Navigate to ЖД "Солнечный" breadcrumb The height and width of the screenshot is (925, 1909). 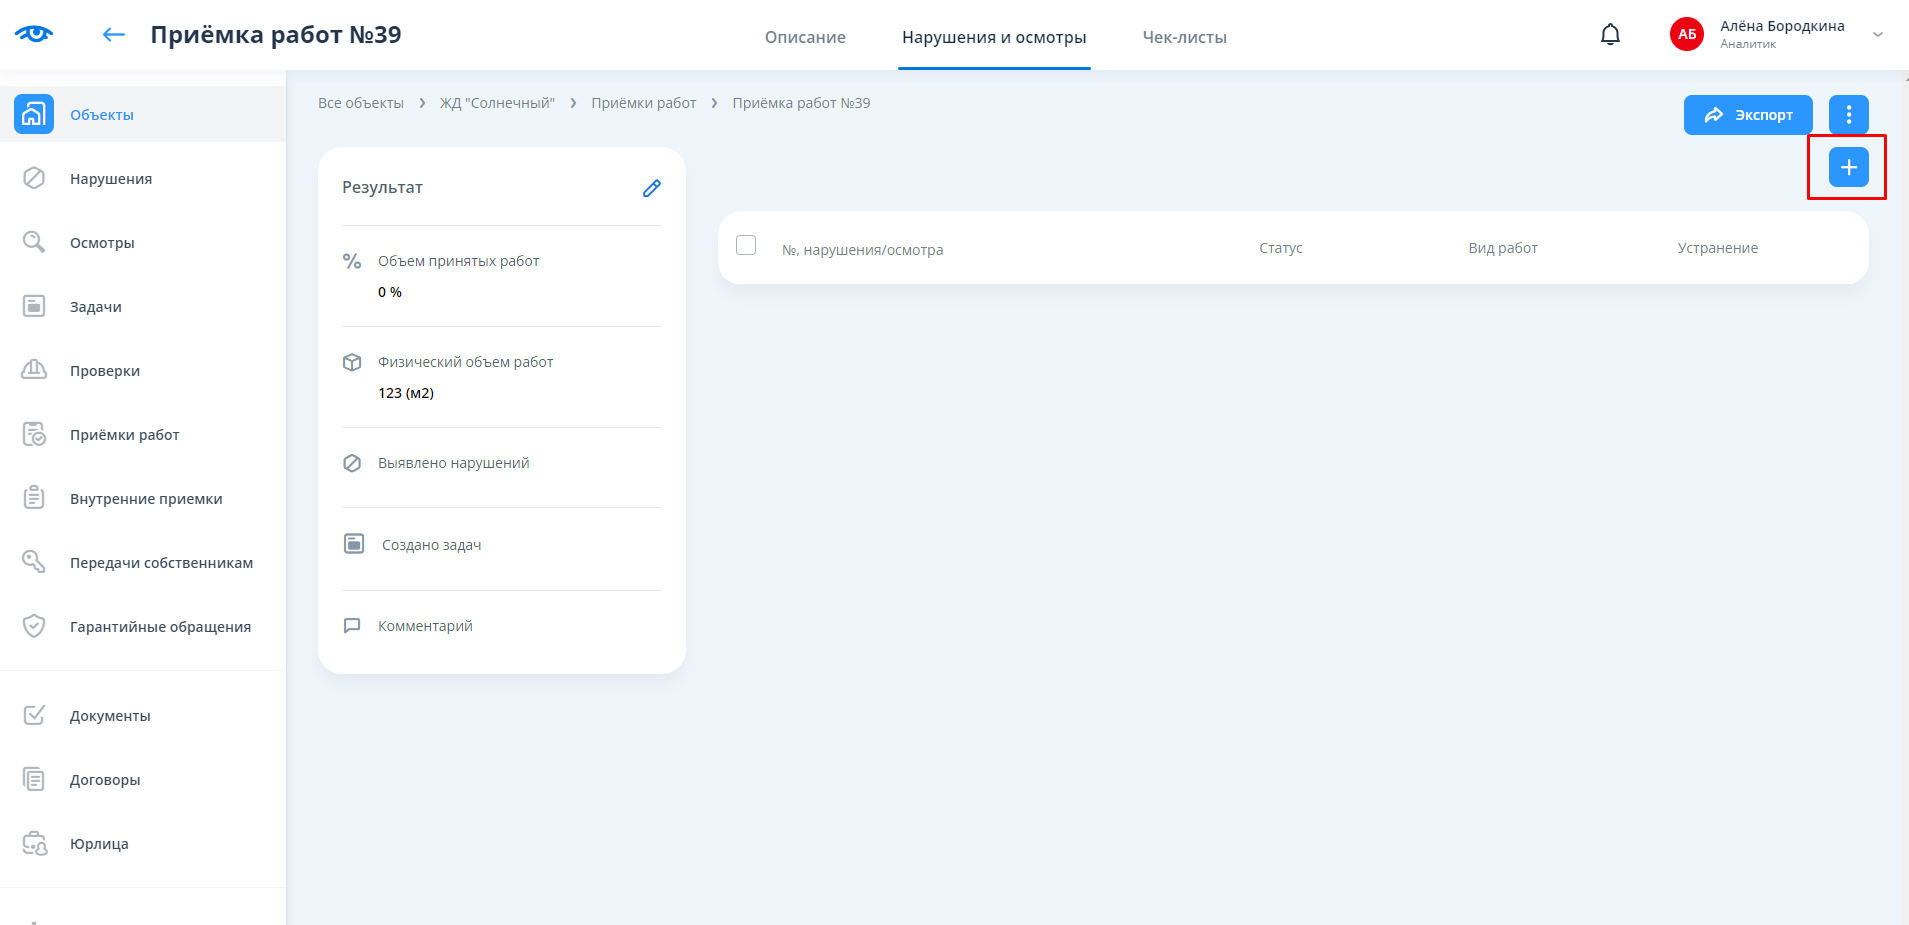tap(497, 103)
